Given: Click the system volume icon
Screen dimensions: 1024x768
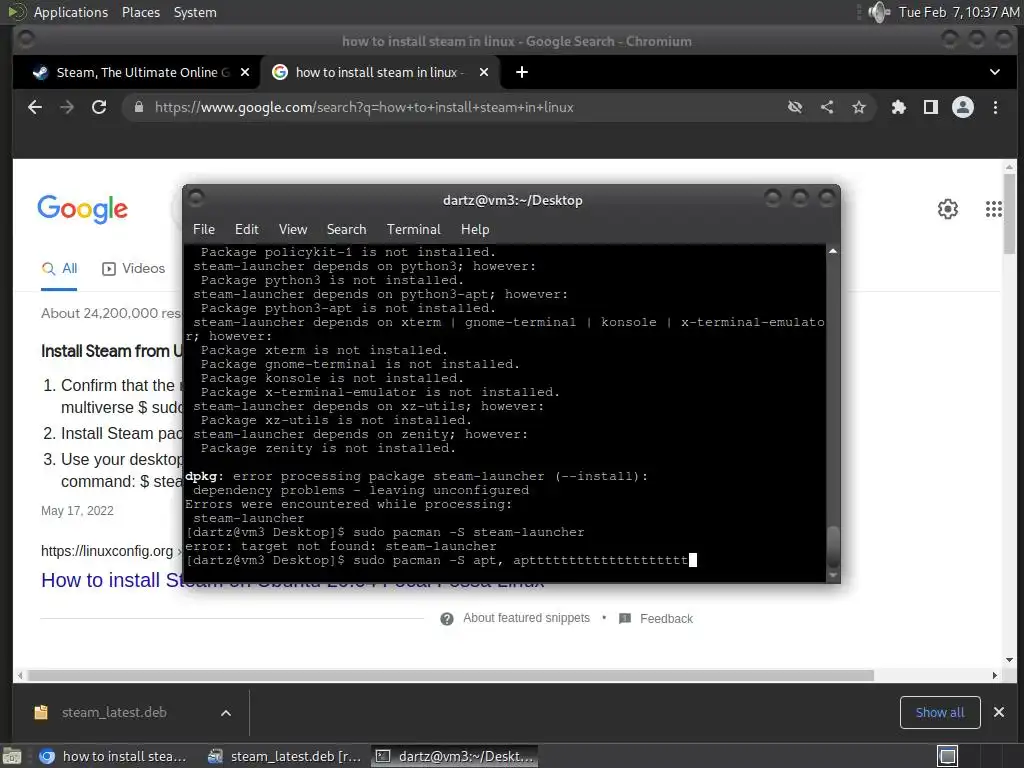Looking at the screenshot, I should point(879,12).
